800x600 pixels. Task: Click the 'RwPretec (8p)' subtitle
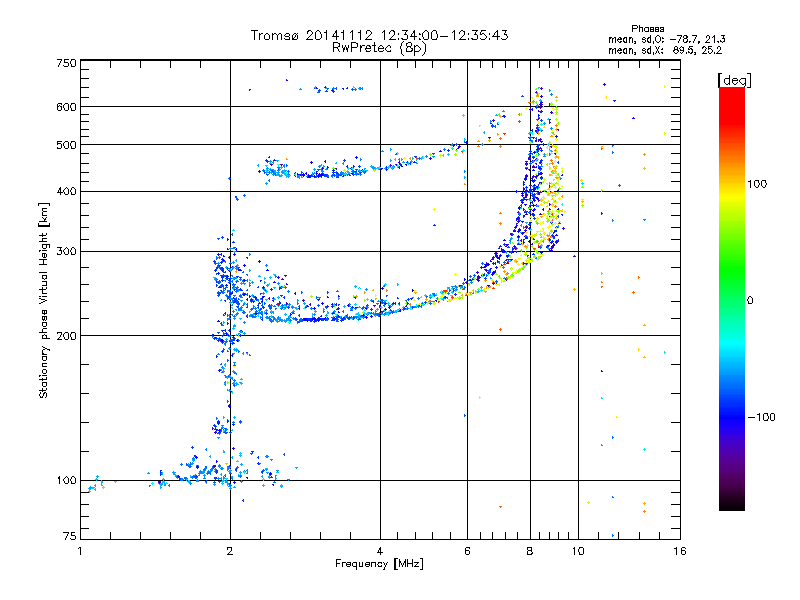point(379,48)
